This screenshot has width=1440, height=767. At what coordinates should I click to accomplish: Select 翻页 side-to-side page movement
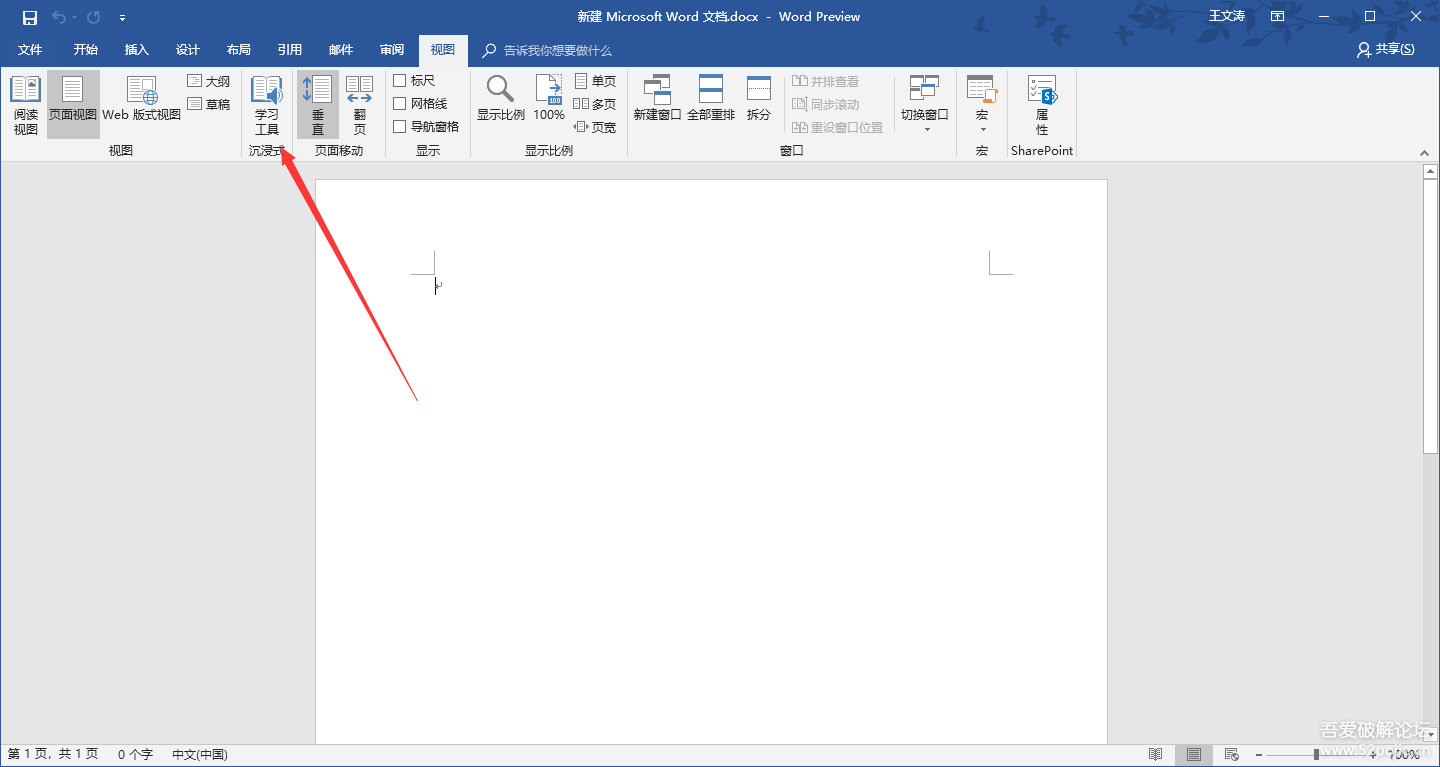point(360,106)
